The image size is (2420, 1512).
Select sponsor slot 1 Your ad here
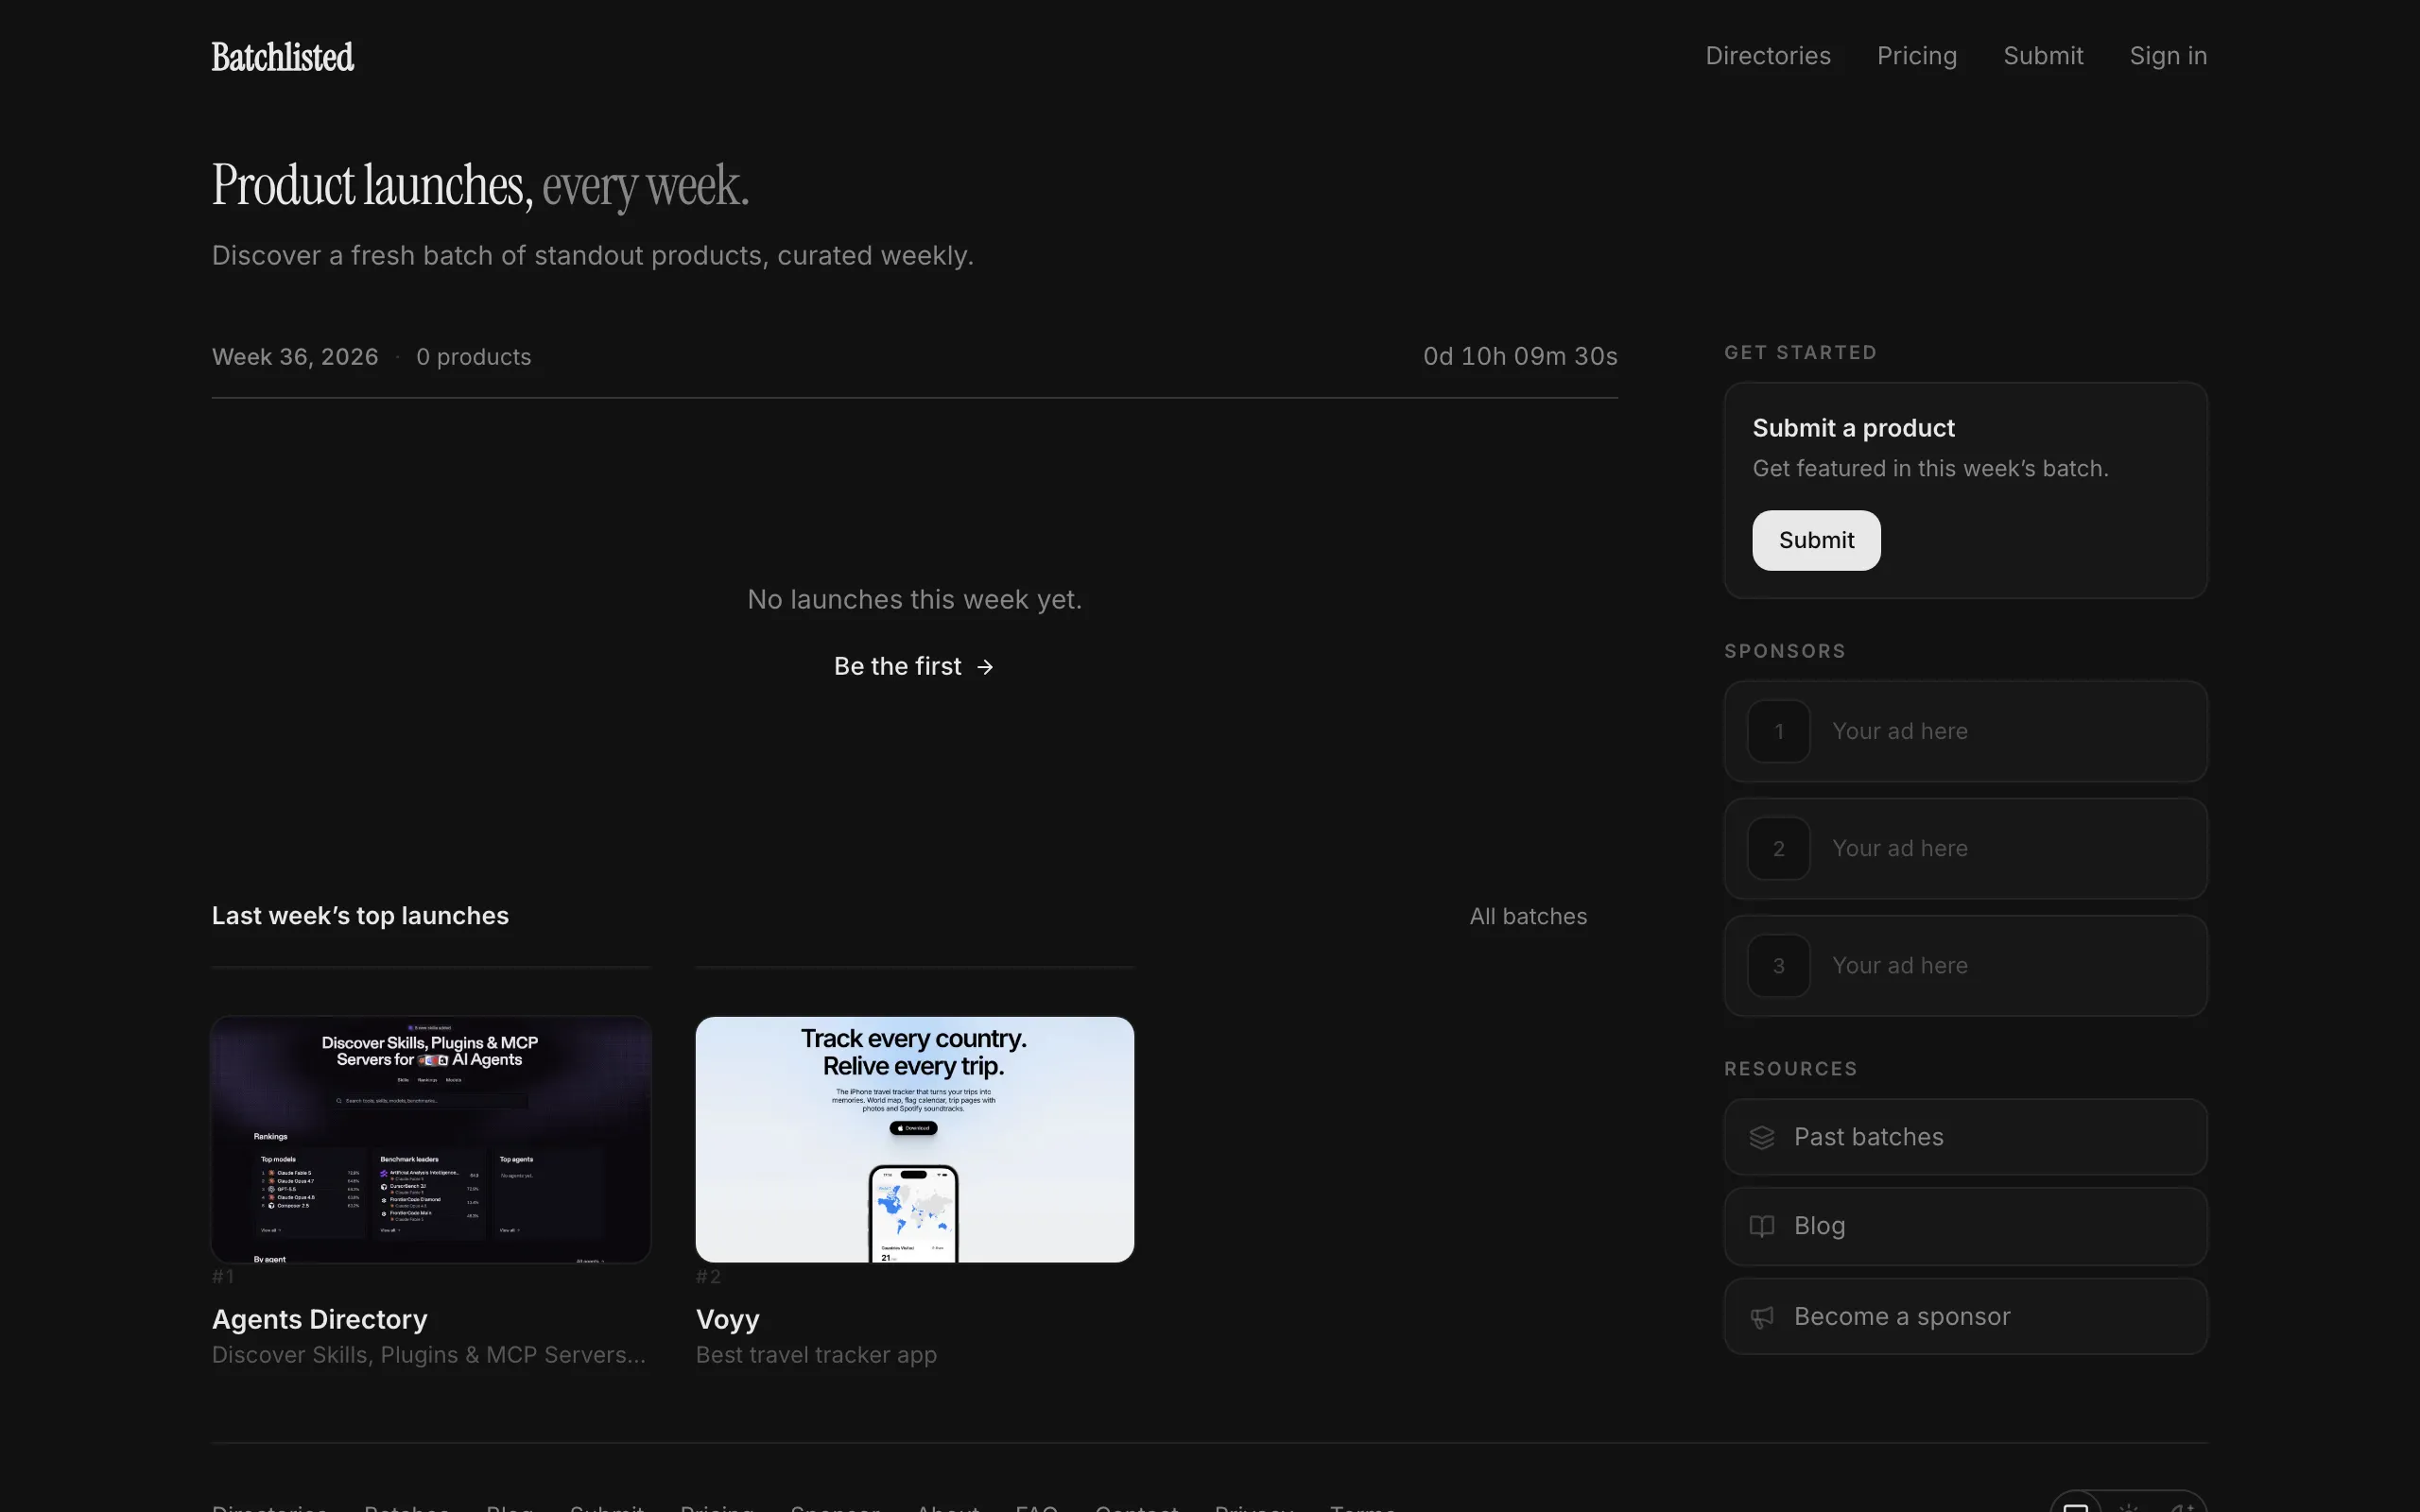click(x=1965, y=731)
